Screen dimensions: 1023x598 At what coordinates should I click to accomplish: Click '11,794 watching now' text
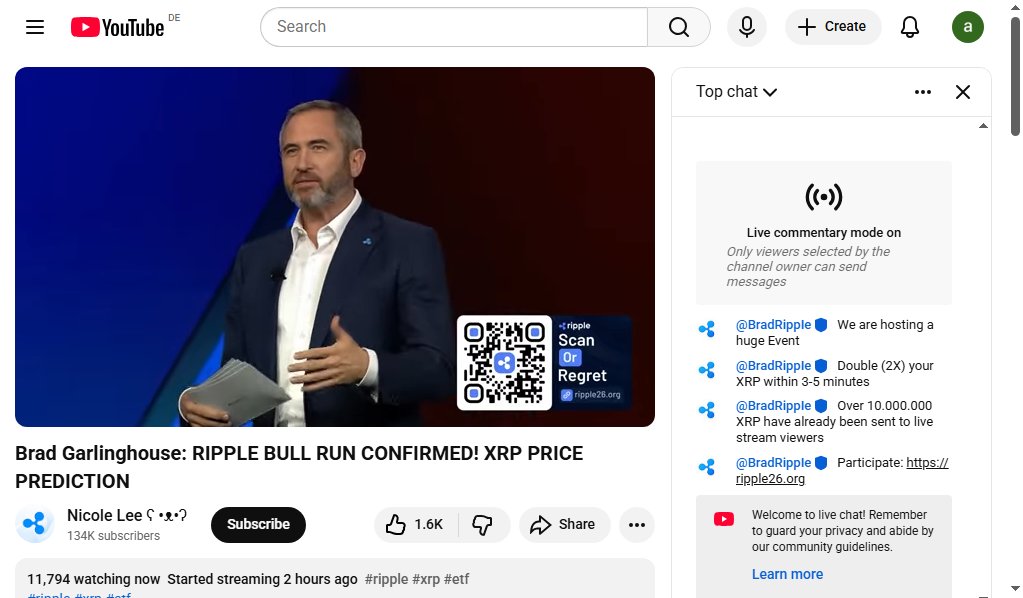coord(93,579)
